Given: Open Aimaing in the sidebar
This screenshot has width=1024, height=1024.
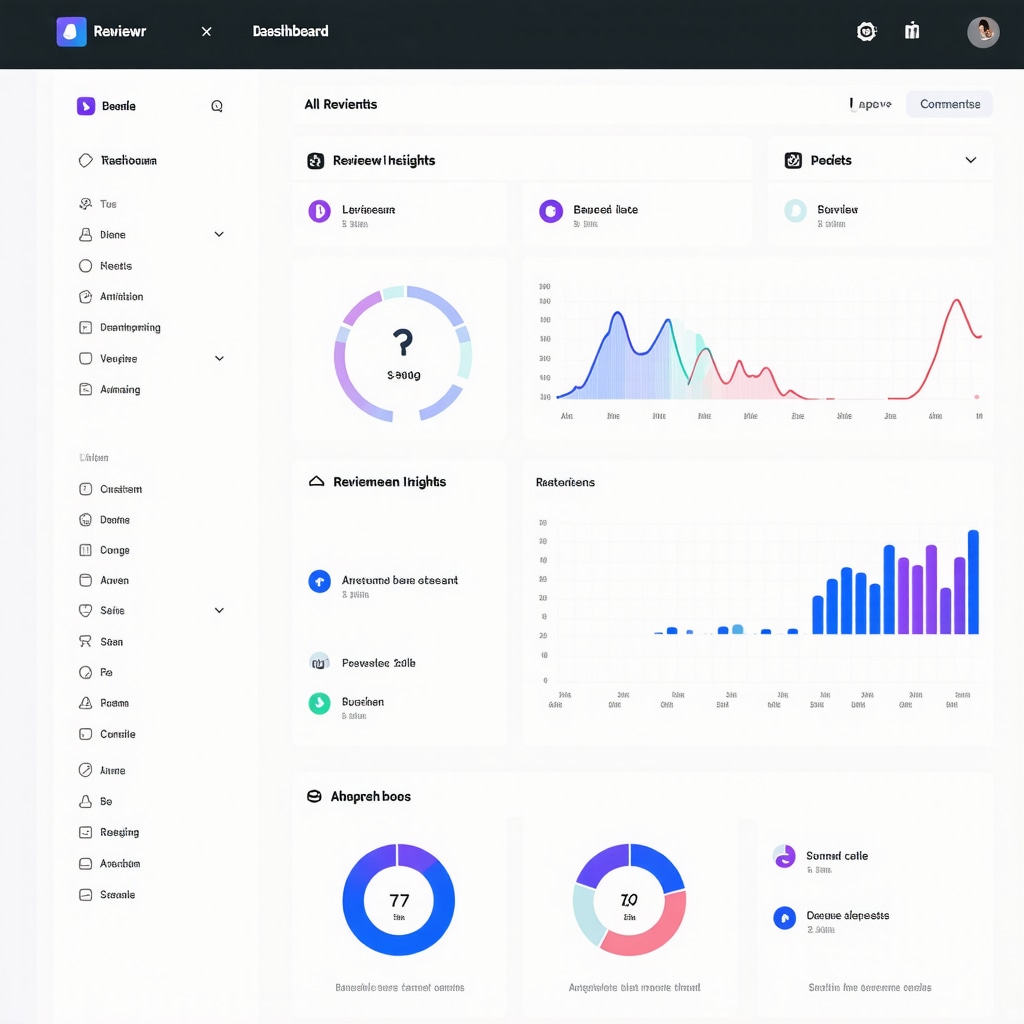Looking at the screenshot, I should click(x=110, y=389).
